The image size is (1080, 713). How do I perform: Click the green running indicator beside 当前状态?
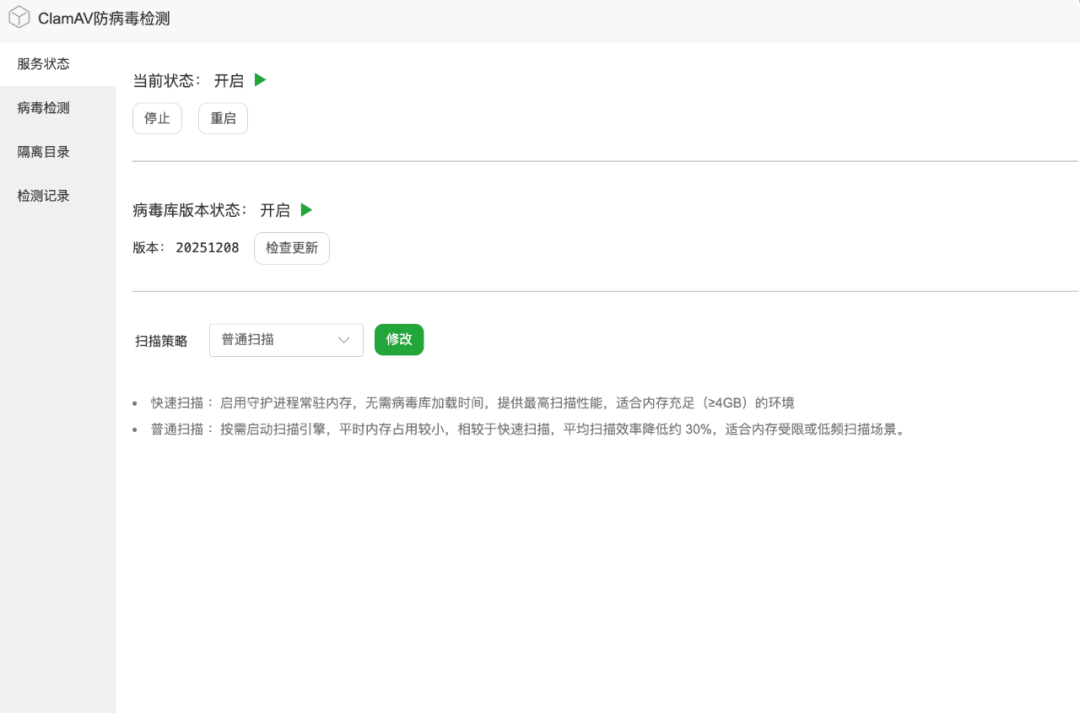point(261,80)
